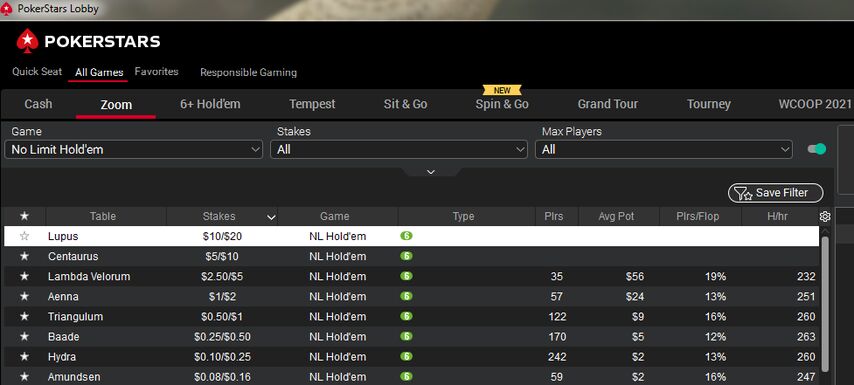The height and width of the screenshot is (385, 854).
Task: Open the Quick Seat tab
Action: [x=37, y=72]
